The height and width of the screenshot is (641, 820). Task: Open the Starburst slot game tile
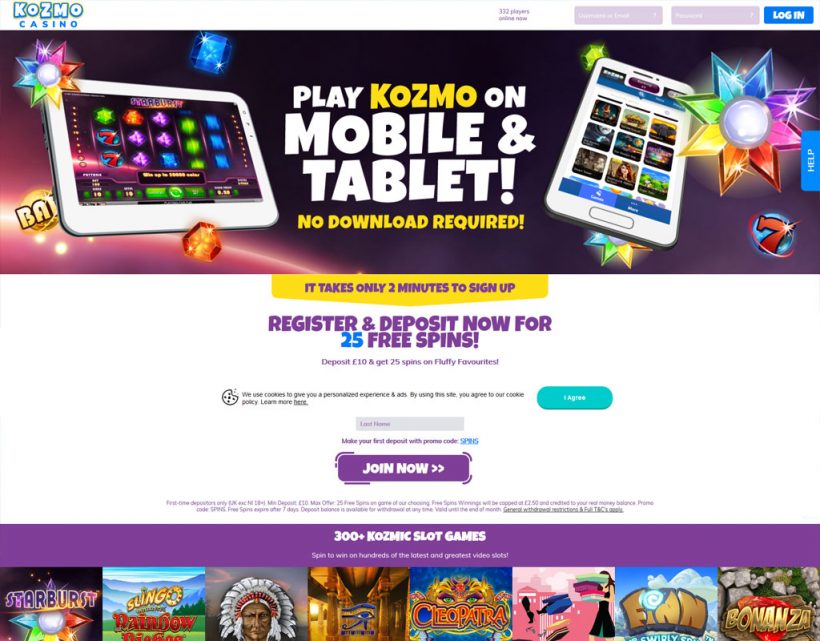(51, 604)
